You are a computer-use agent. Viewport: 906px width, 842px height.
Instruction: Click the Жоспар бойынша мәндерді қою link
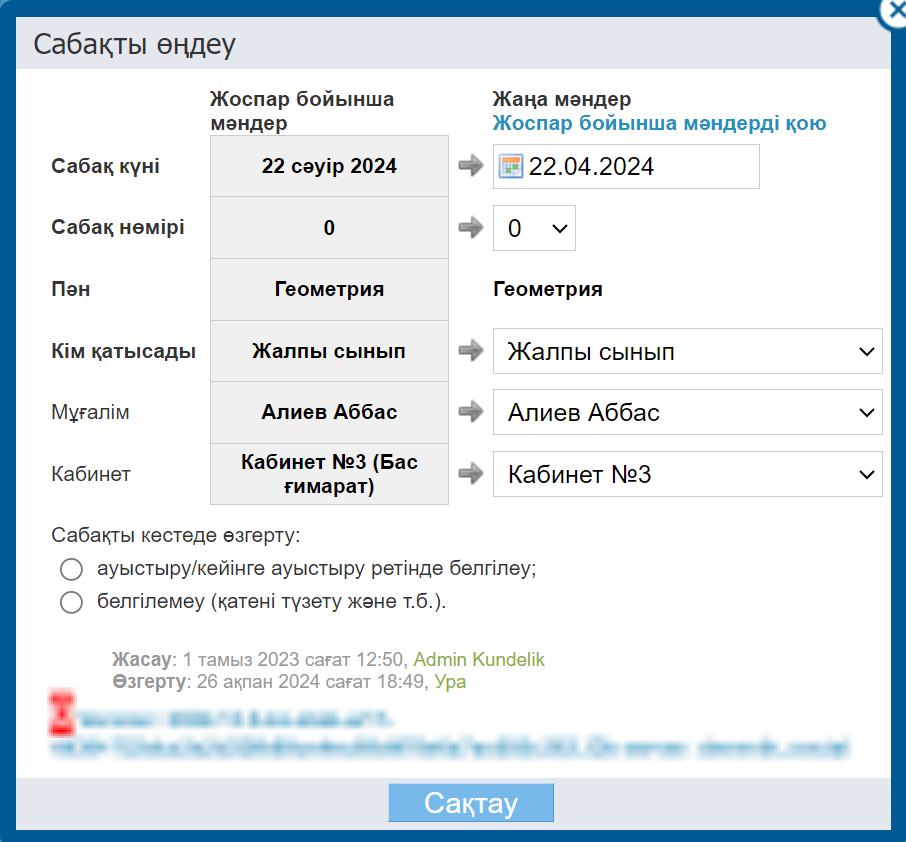659,124
